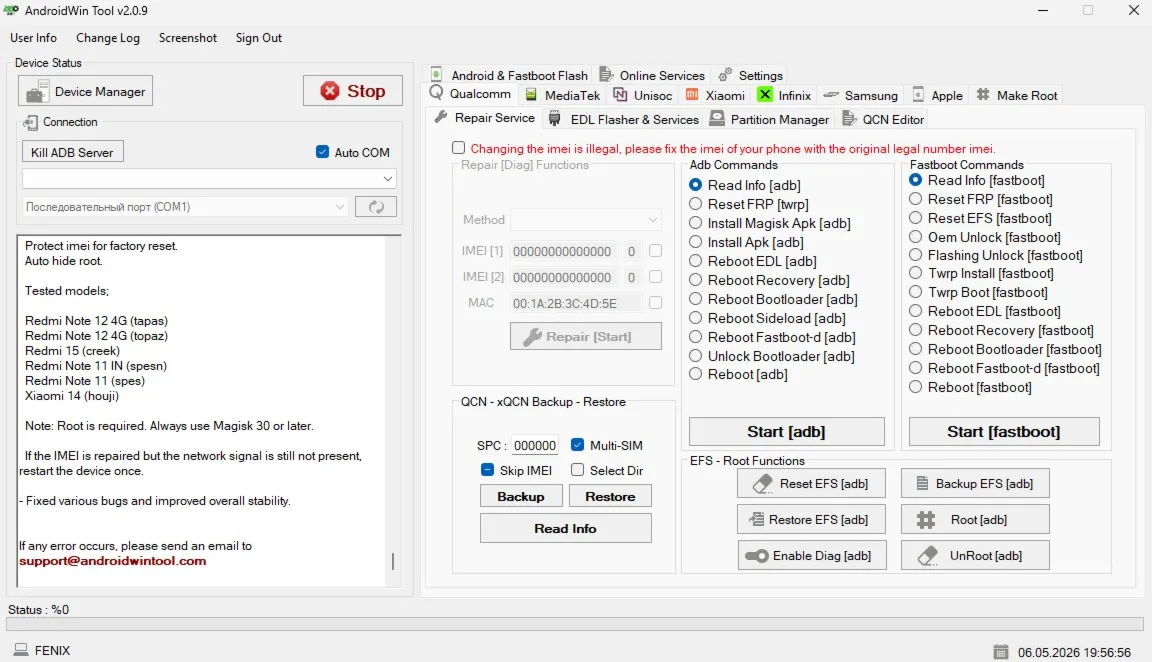
Task: Open the repair Method dropdown
Action: 586,220
